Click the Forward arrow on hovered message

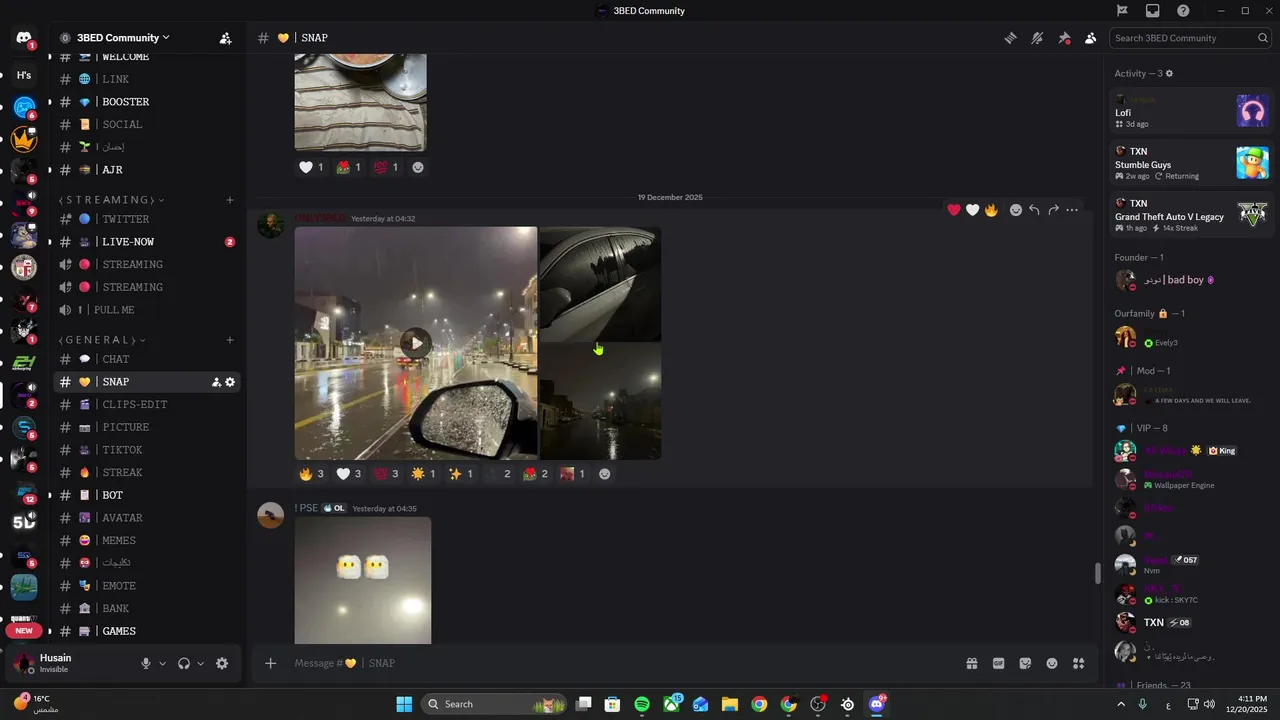tap(1053, 210)
